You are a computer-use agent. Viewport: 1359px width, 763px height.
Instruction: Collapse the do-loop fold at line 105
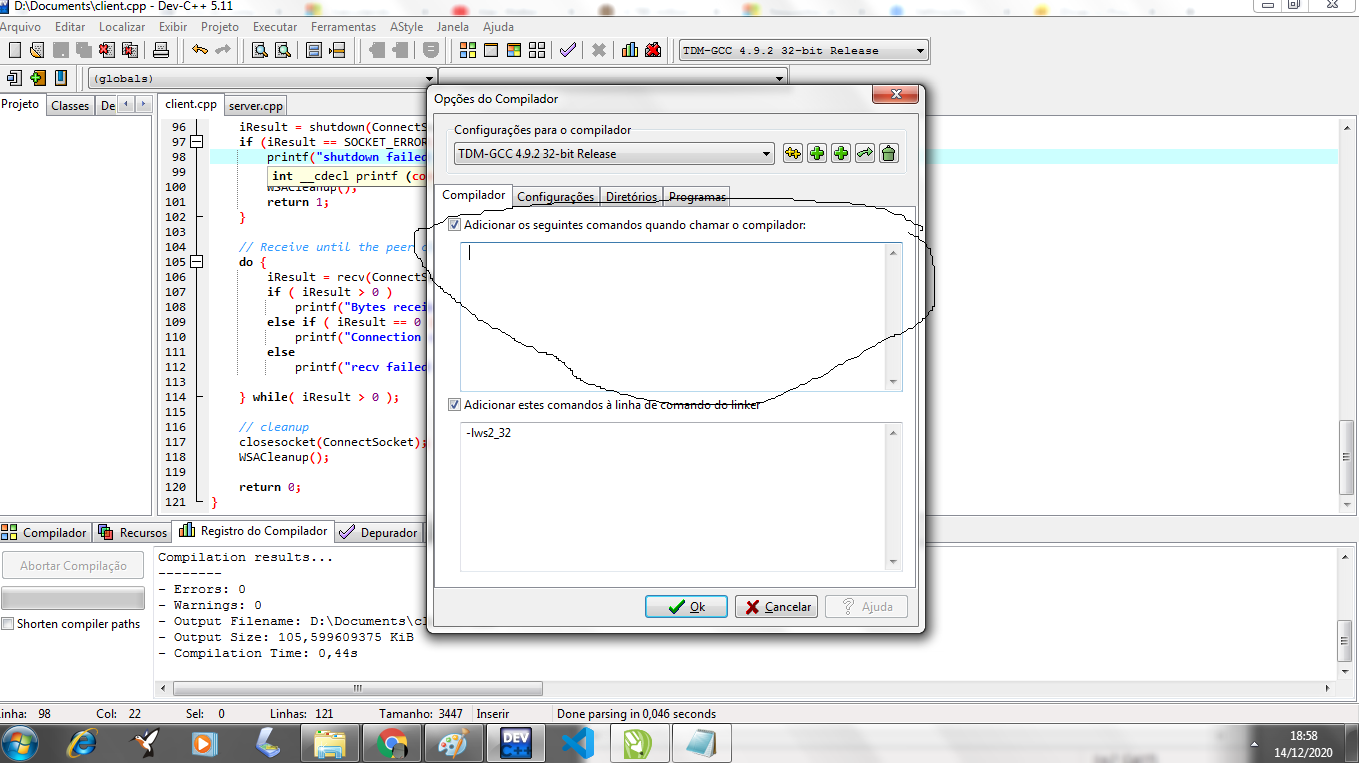(x=197, y=262)
